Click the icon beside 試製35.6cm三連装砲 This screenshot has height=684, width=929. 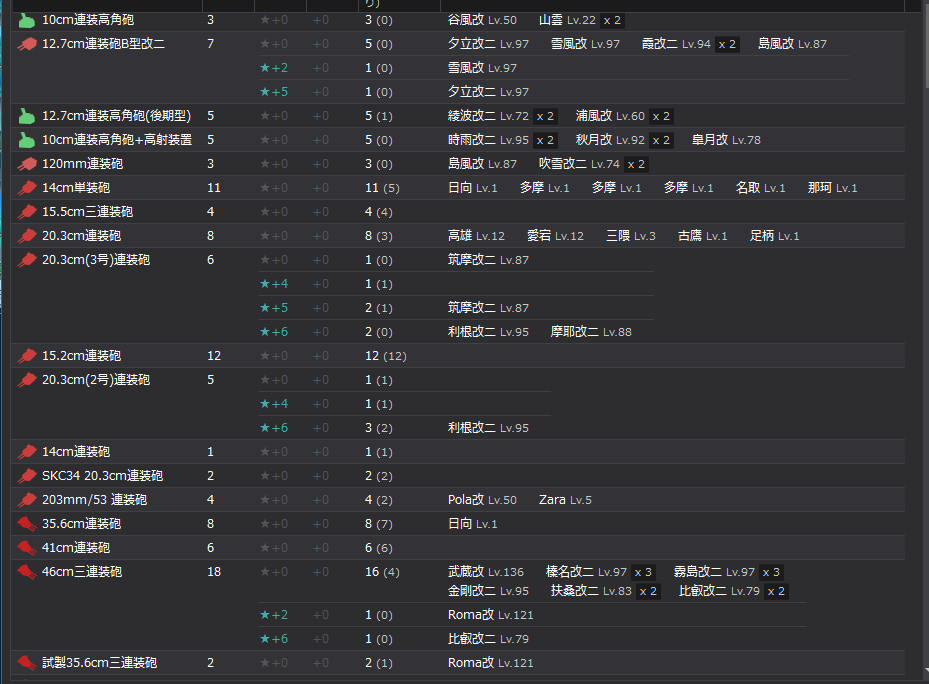point(27,663)
